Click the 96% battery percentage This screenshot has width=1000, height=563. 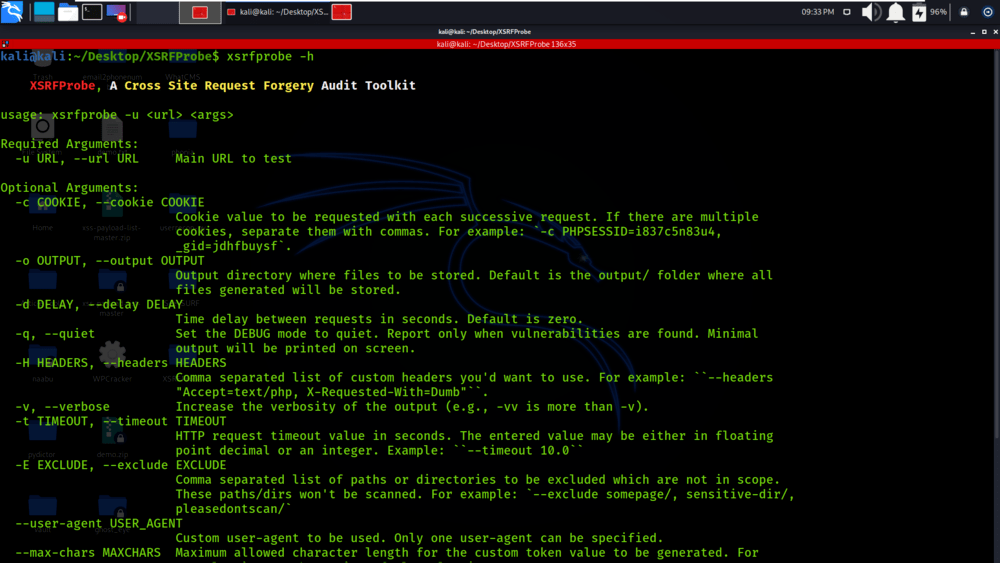click(938, 11)
